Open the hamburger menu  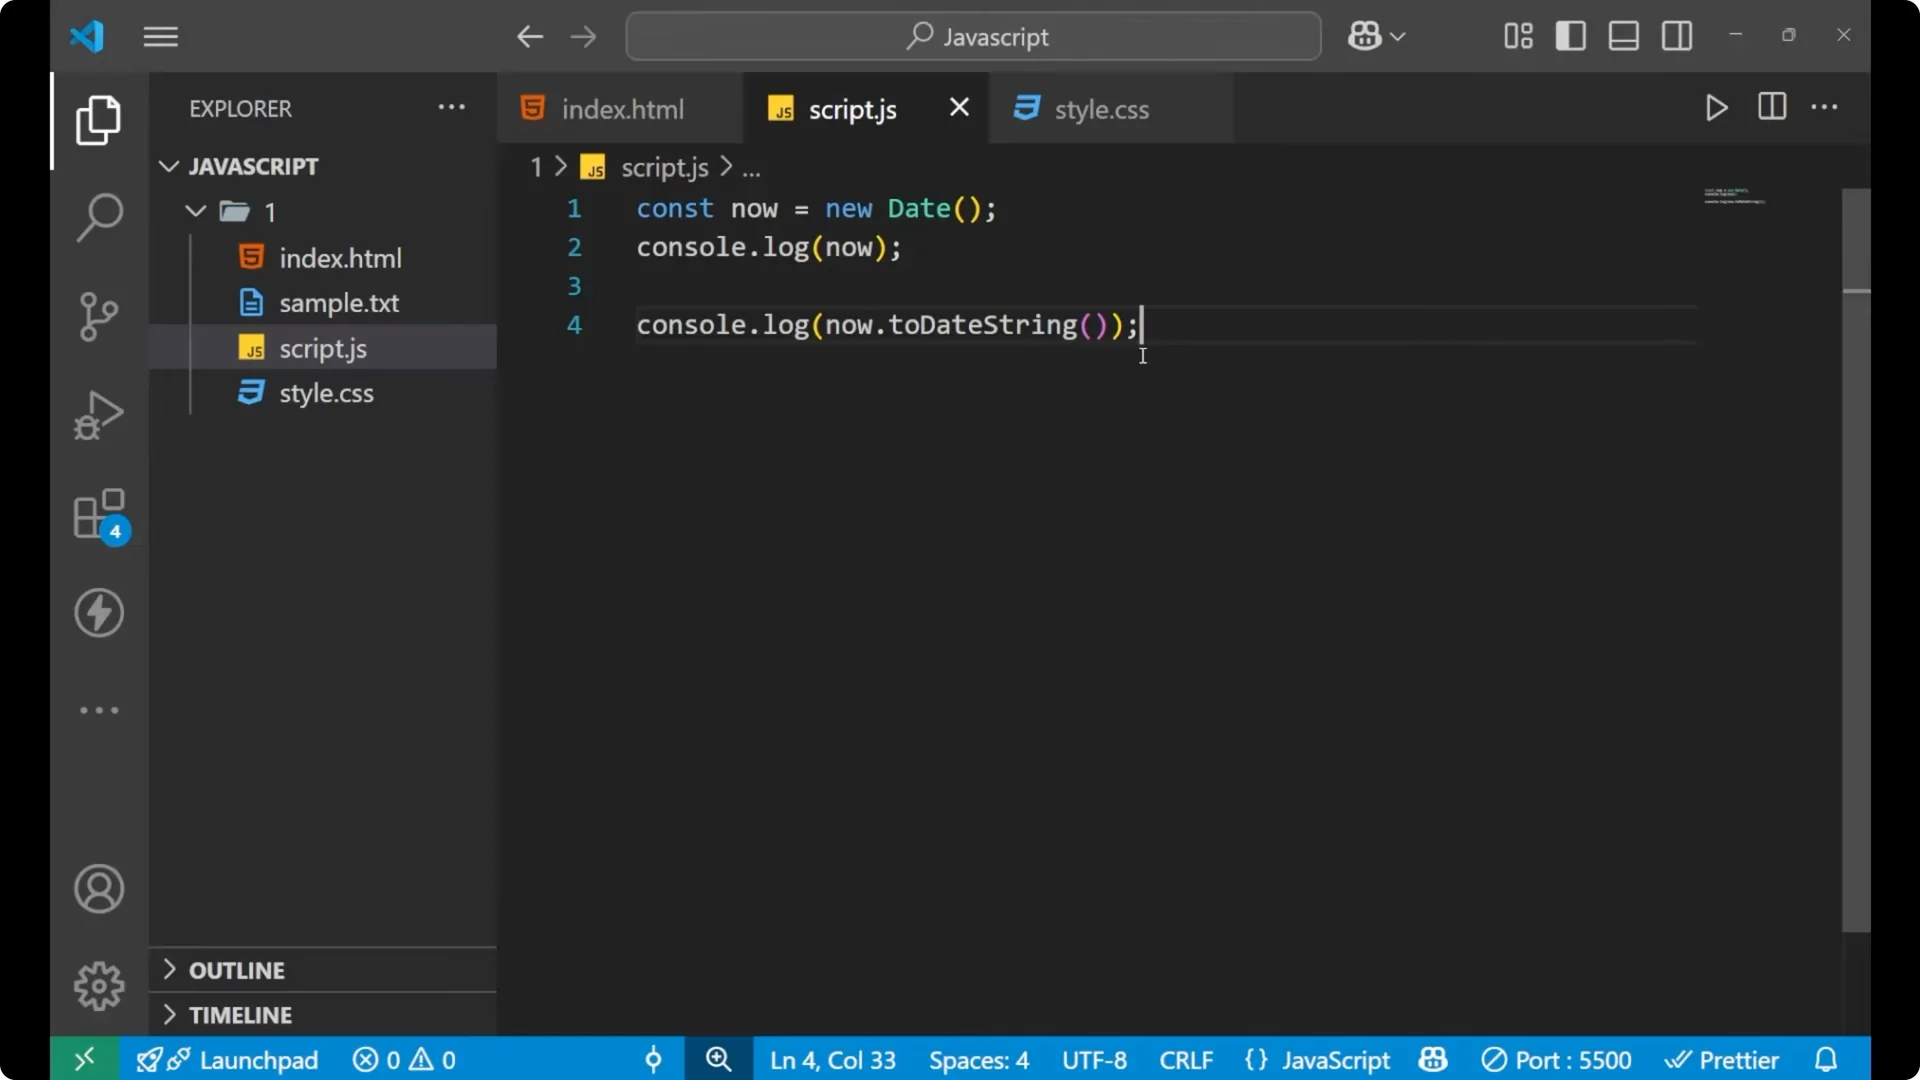click(x=160, y=36)
